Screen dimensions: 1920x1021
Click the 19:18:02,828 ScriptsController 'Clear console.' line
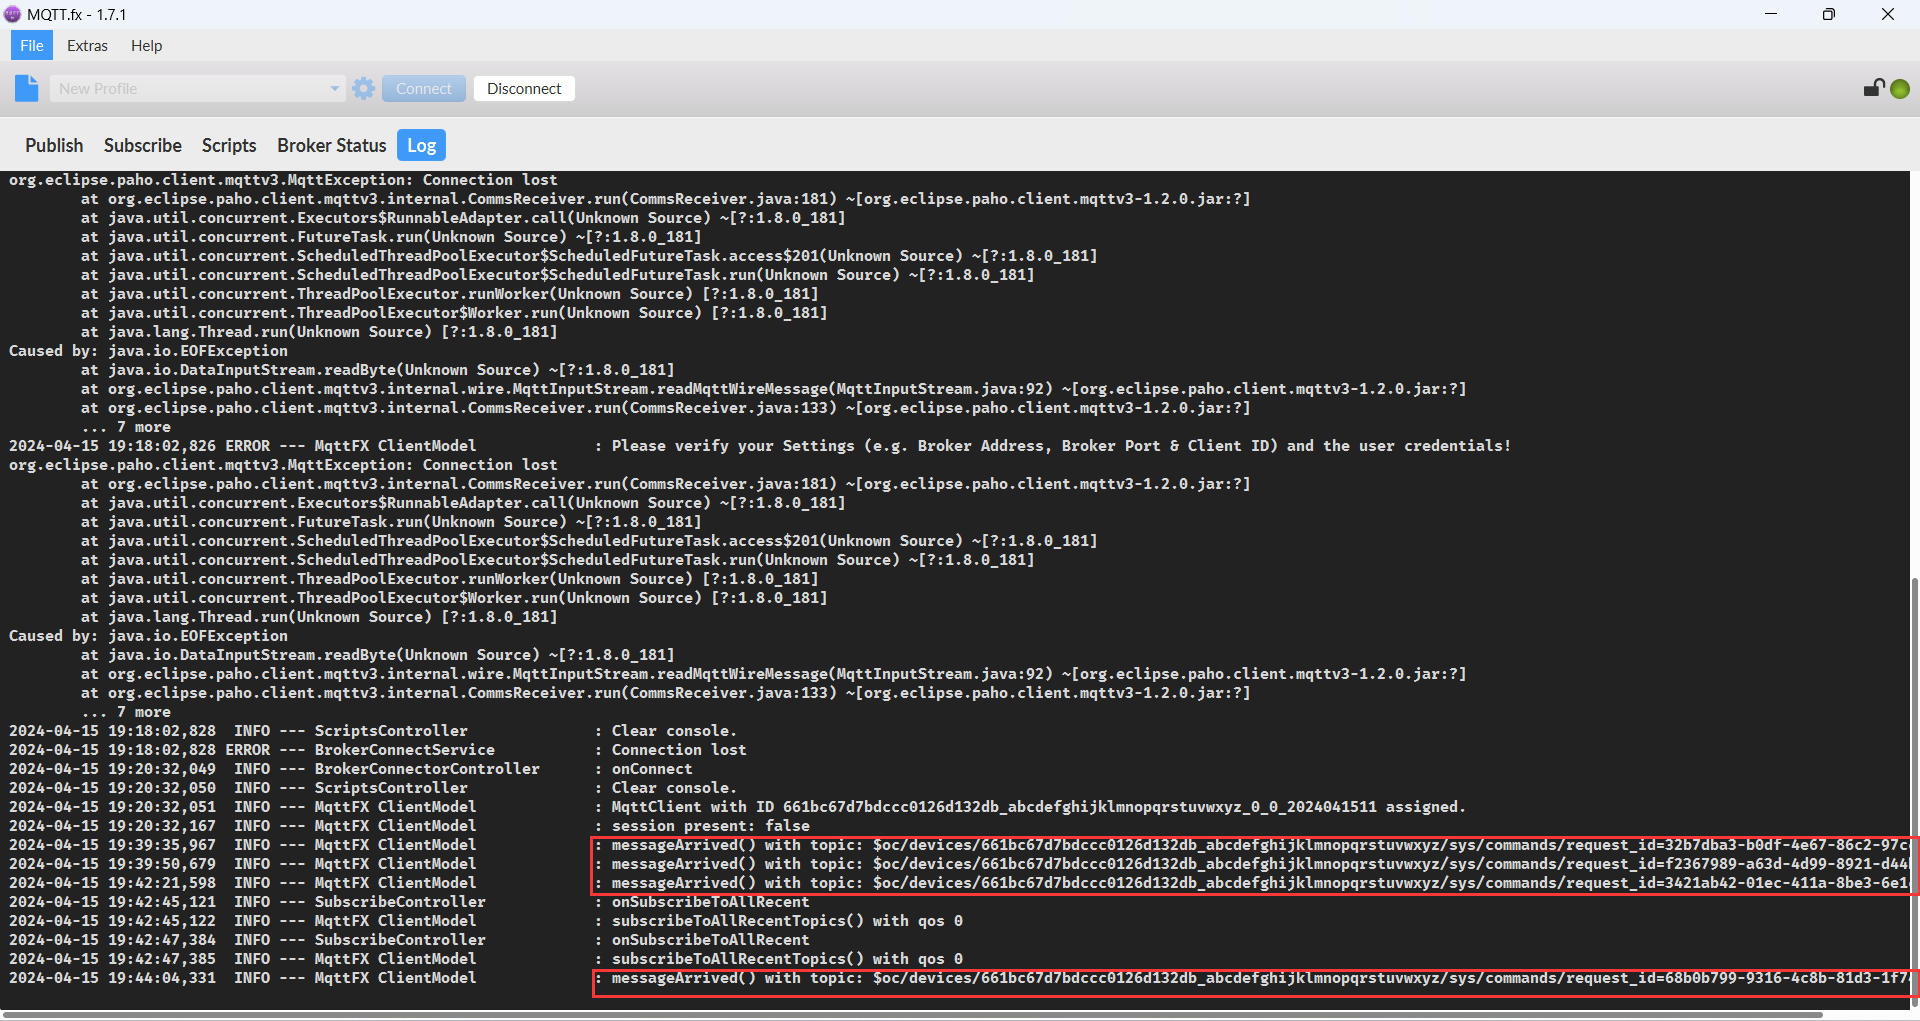tap(373, 731)
